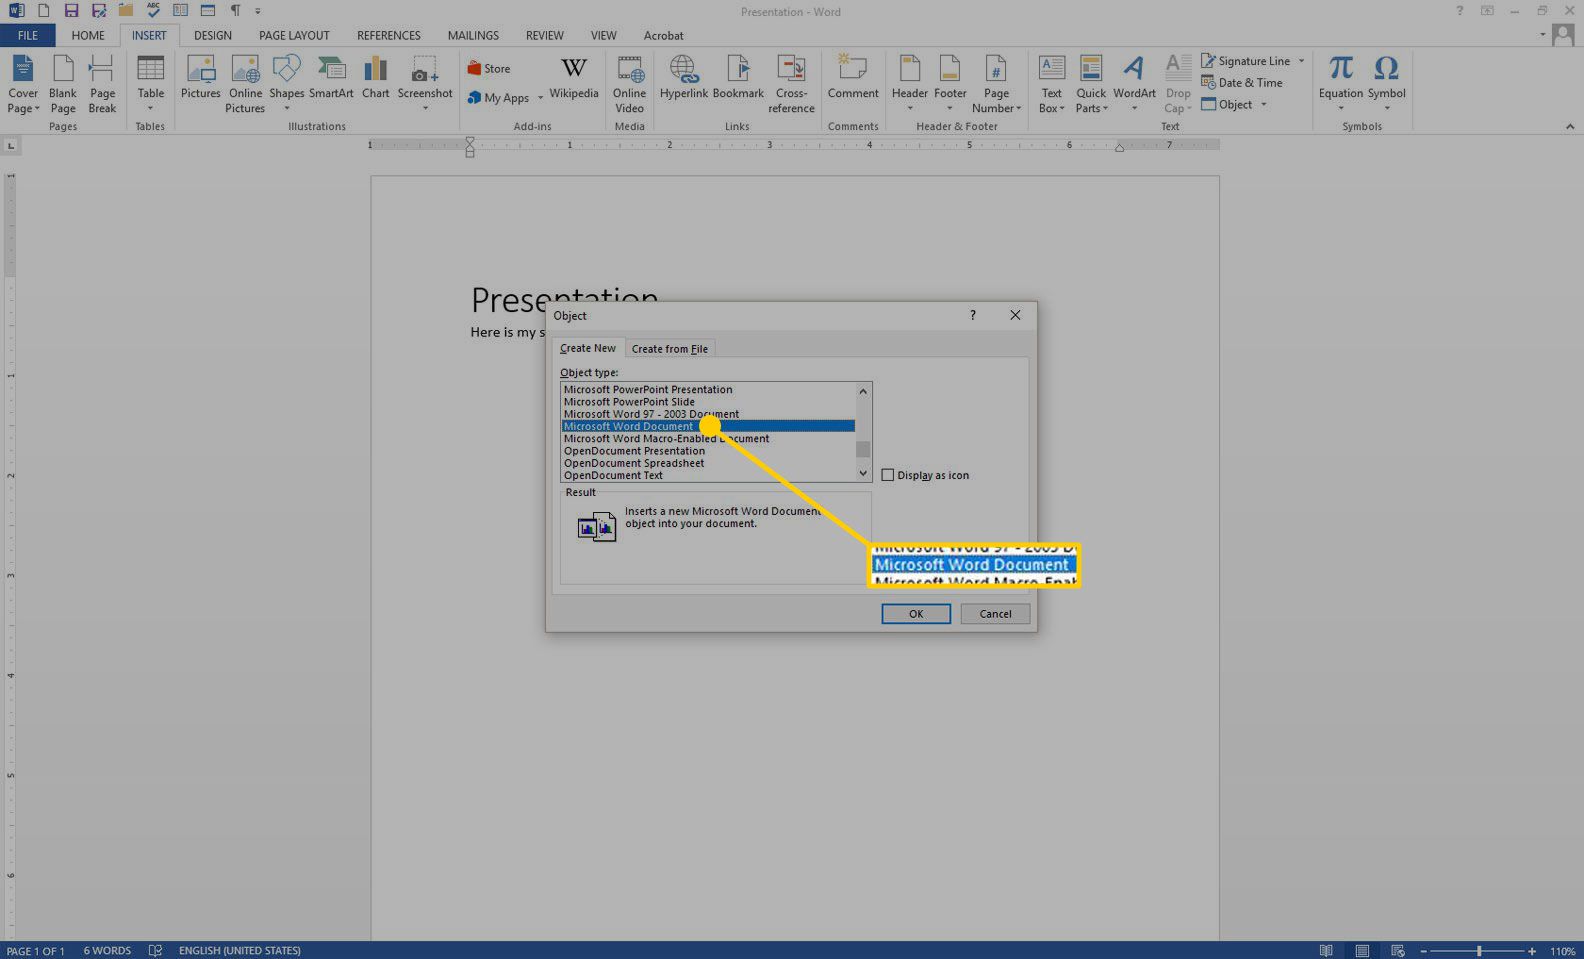Viewport: 1584px width, 959px height.
Task: Open the Quick Parts menu
Action: coord(1091,85)
